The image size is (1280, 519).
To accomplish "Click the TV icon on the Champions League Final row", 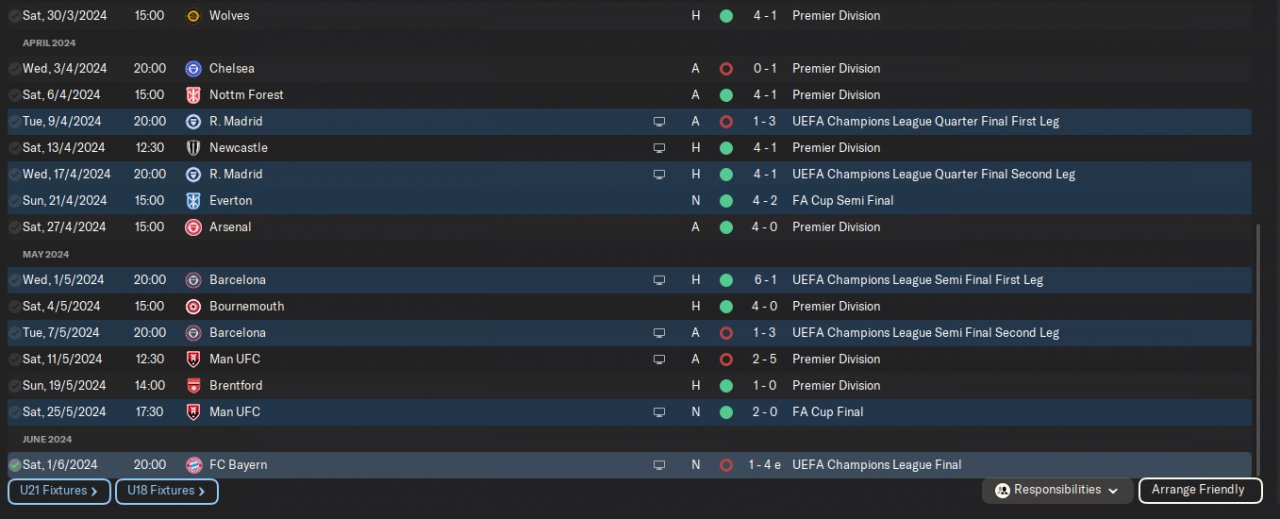I will (x=659, y=465).
